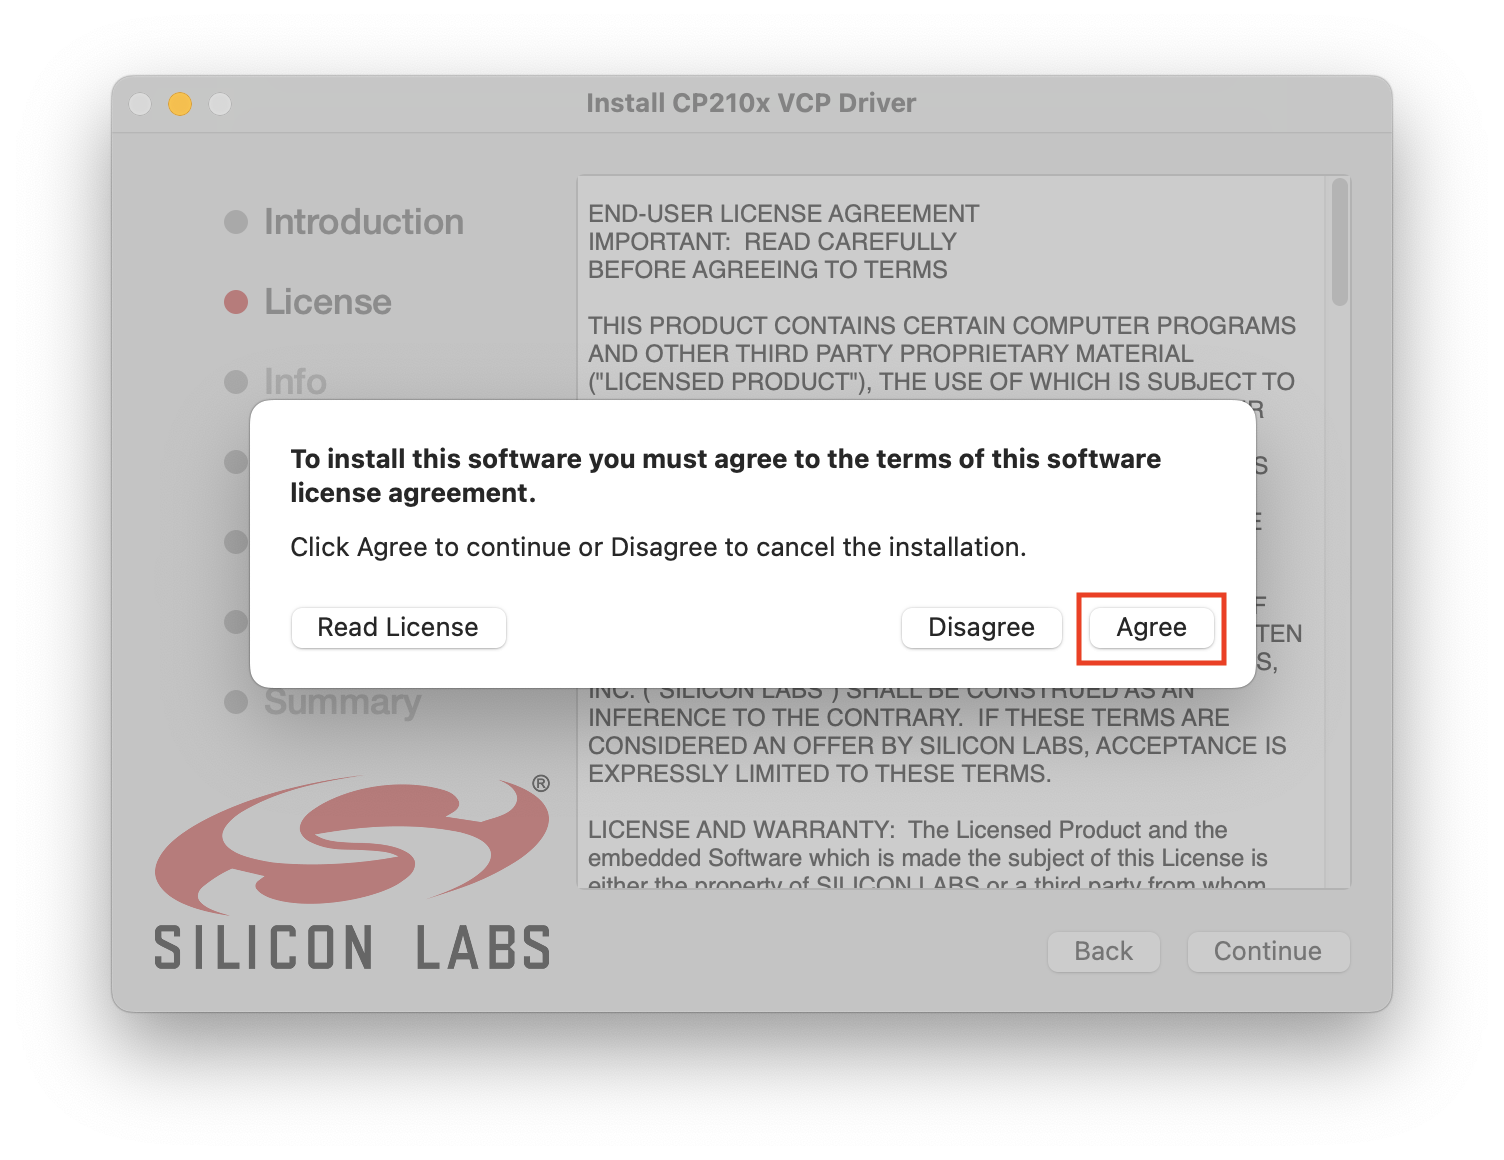Select the Introduction step bullet
This screenshot has height=1160, width=1504.
(x=236, y=222)
